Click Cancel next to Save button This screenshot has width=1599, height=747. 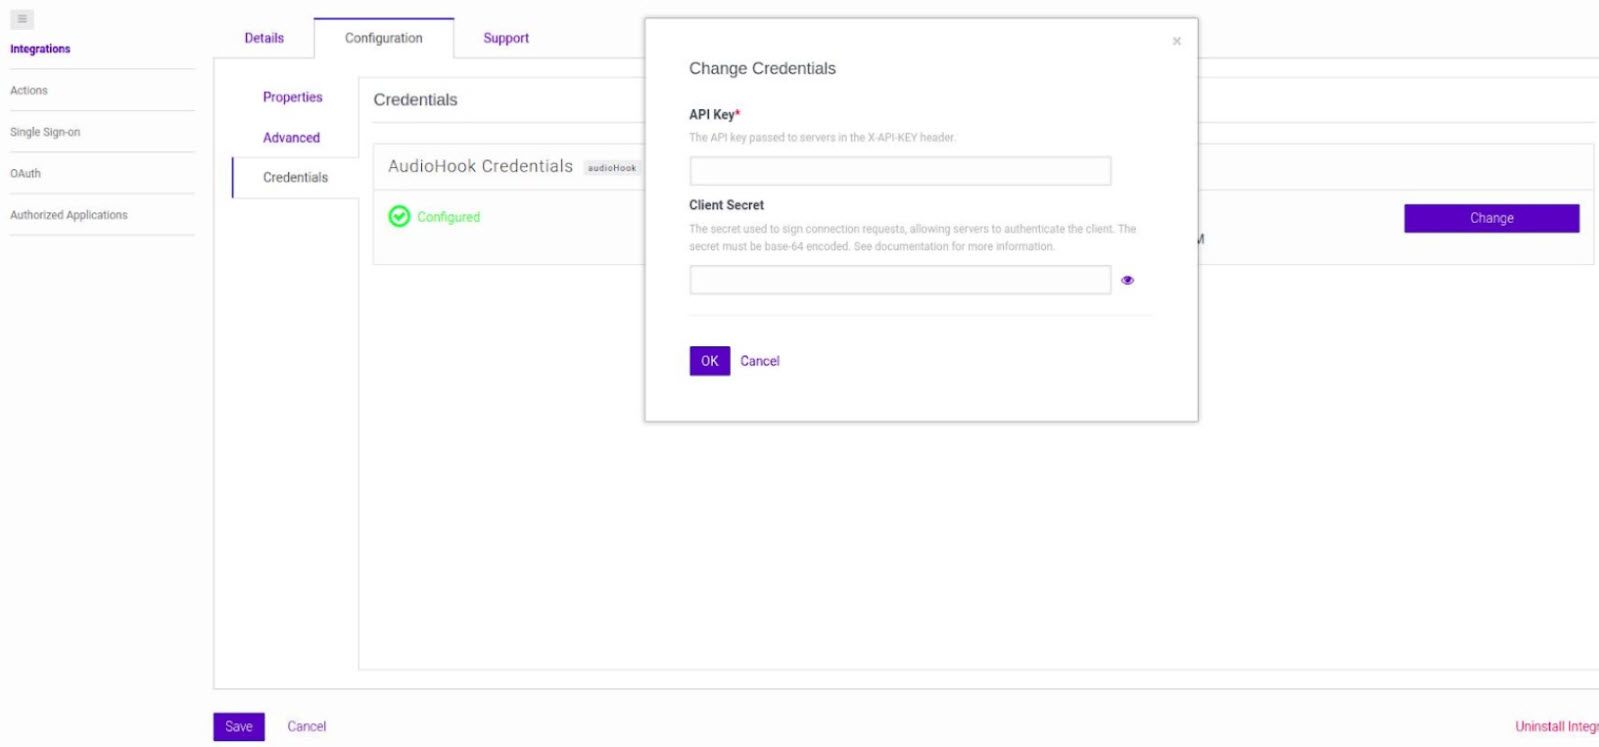pyautogui.click(x=306, y=726)
